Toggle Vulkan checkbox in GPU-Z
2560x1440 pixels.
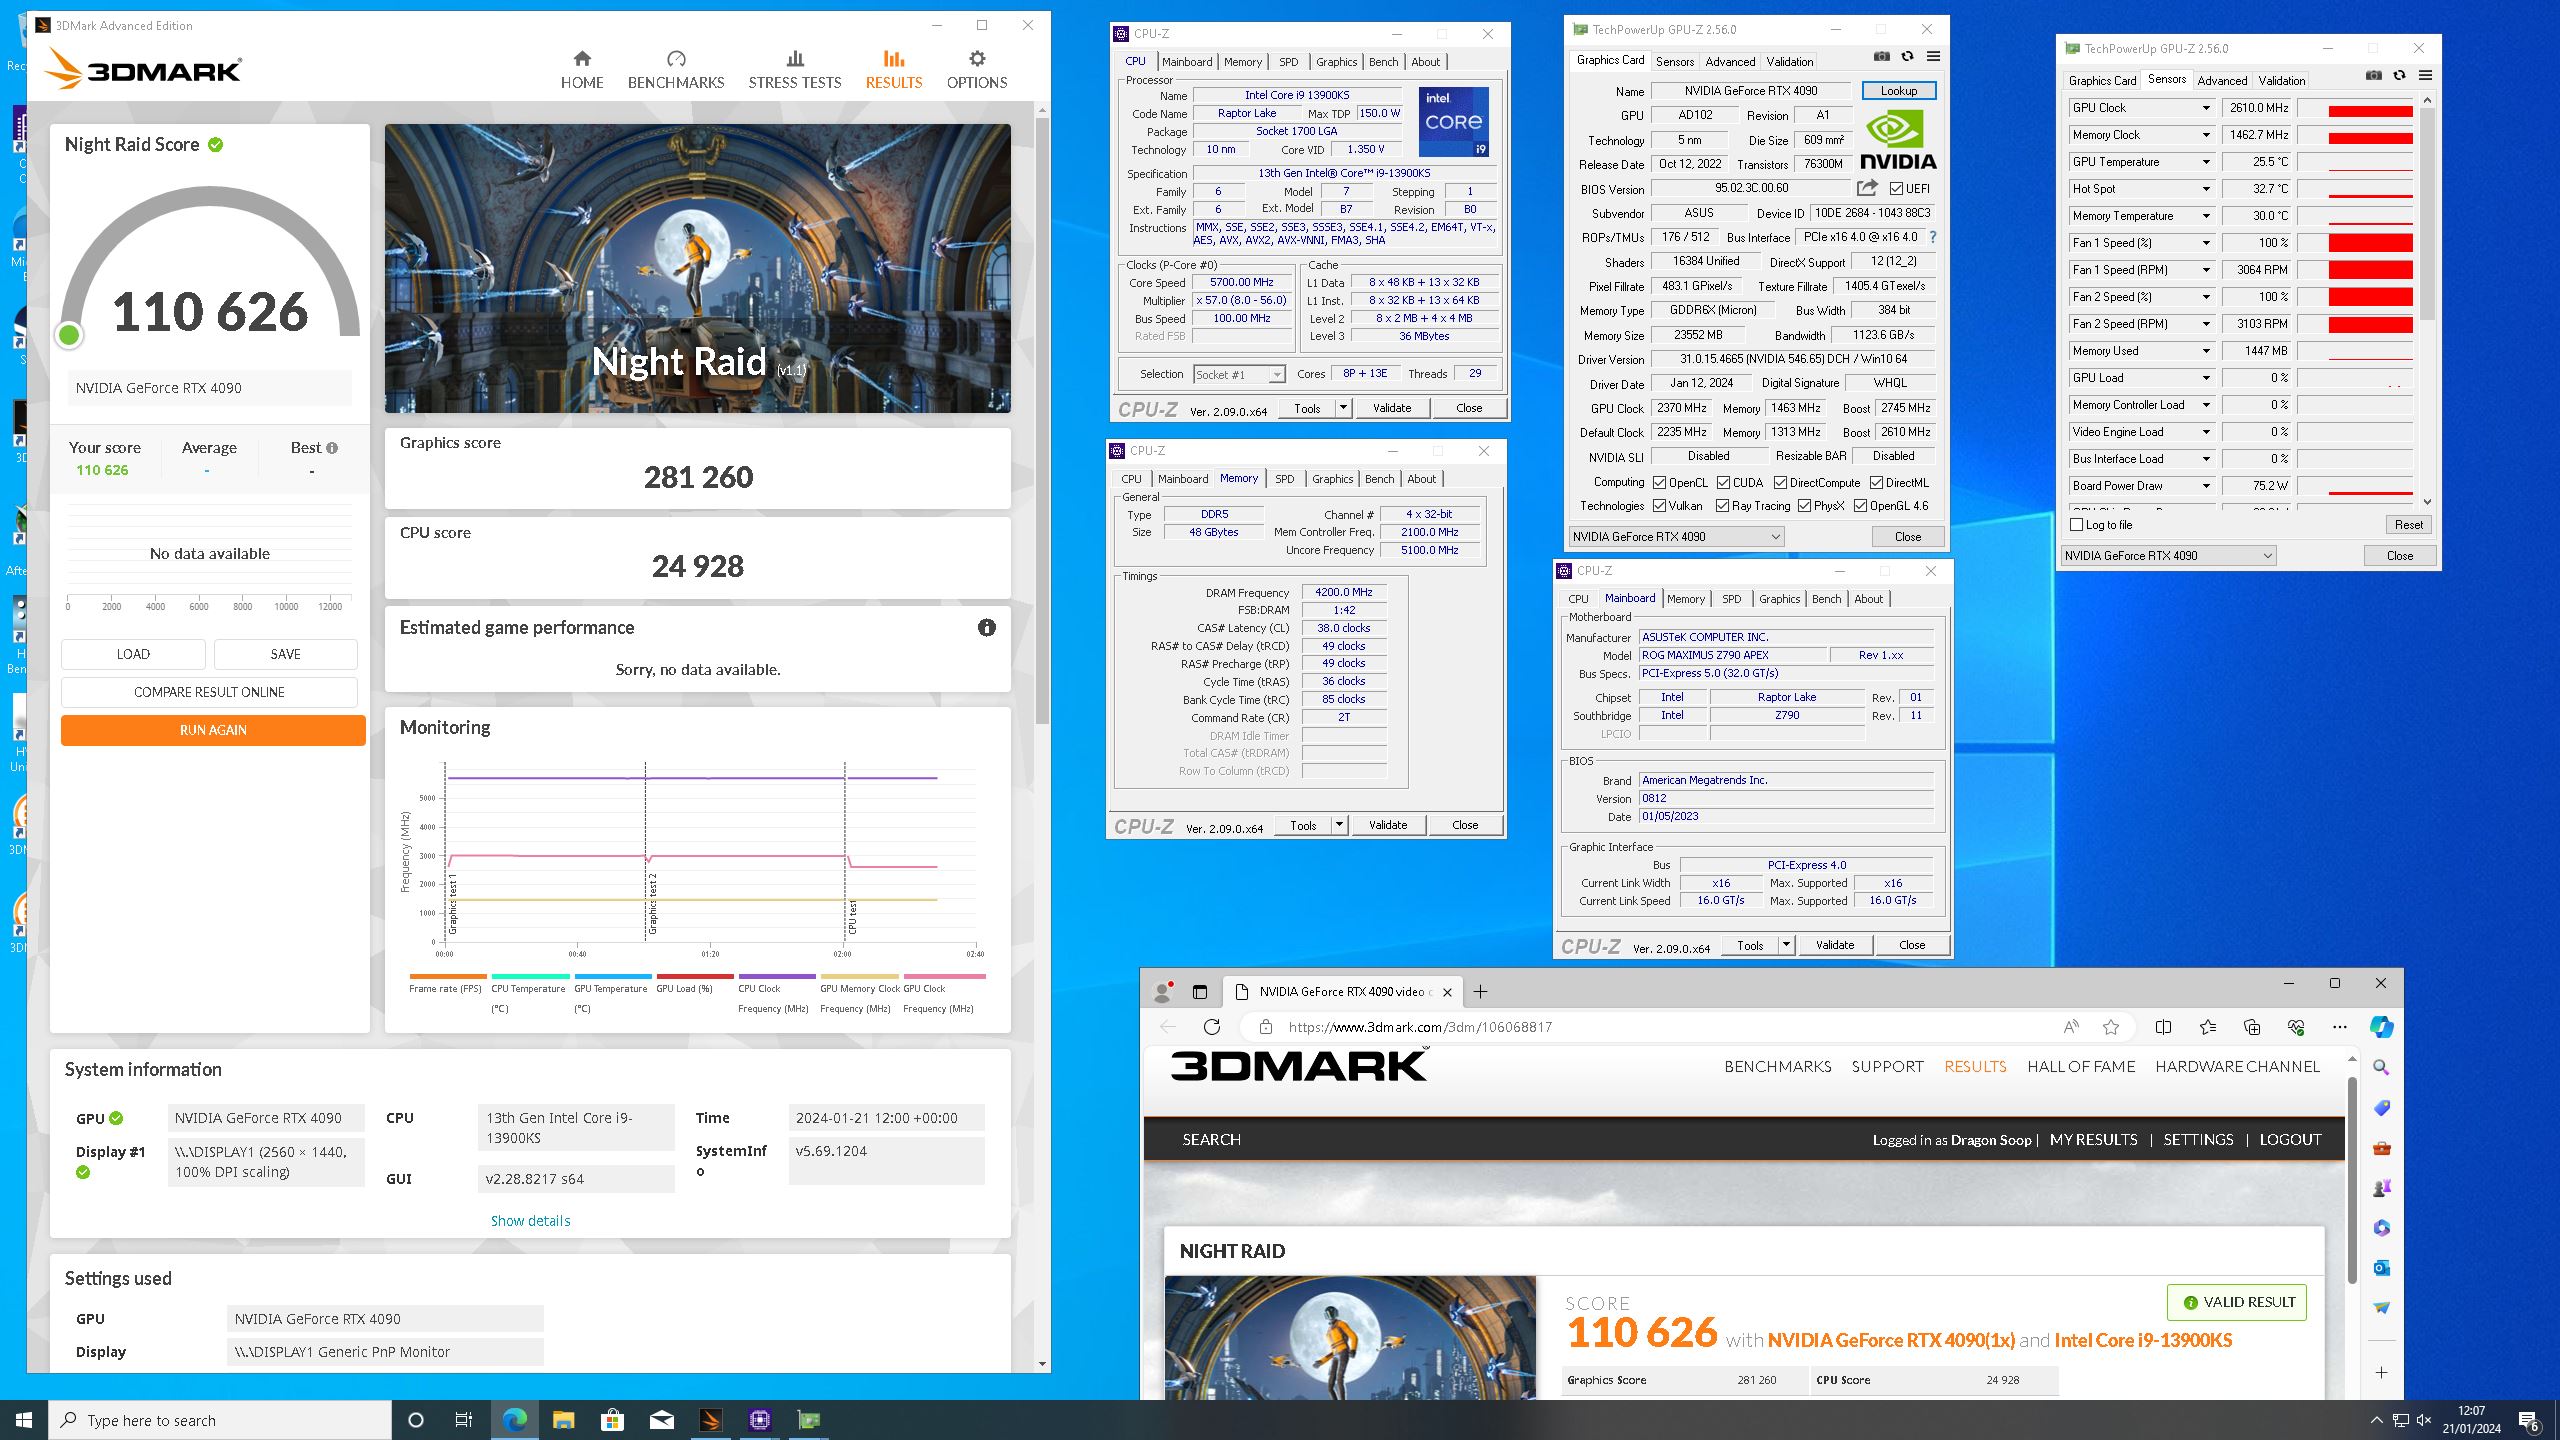tap(1659, 506)
